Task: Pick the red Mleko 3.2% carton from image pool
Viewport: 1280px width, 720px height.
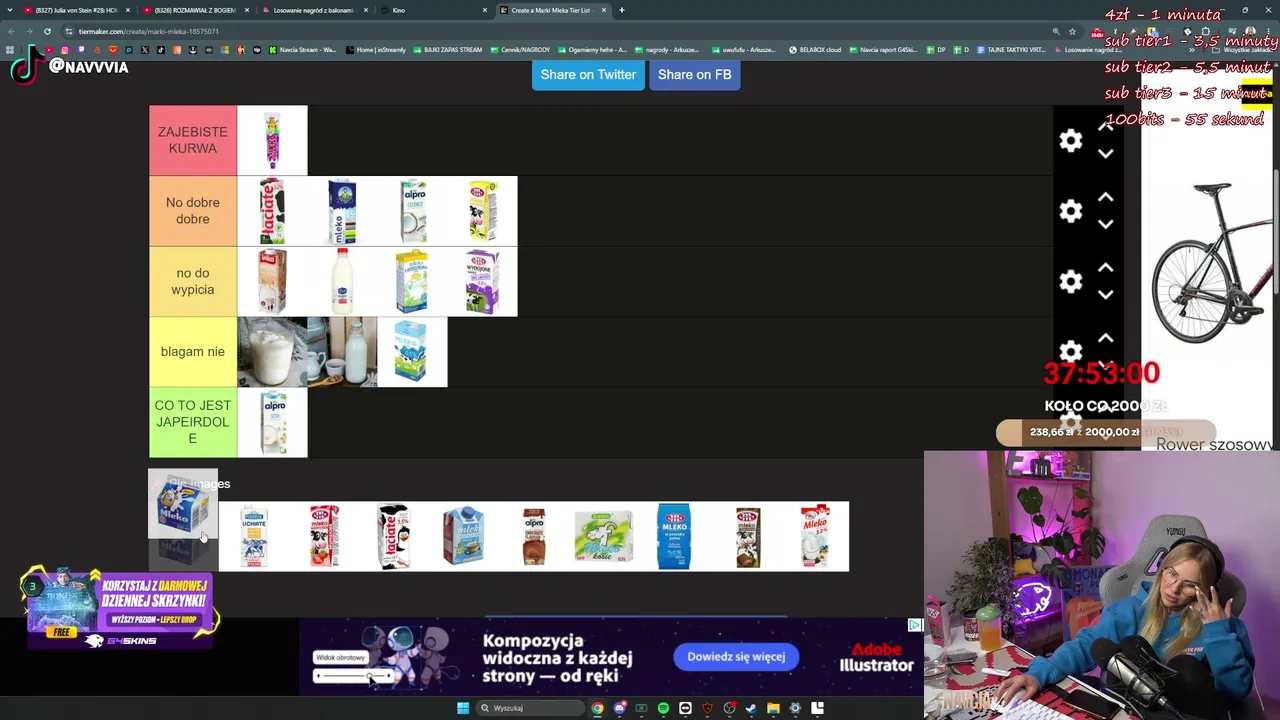Action: click(814, 537)
